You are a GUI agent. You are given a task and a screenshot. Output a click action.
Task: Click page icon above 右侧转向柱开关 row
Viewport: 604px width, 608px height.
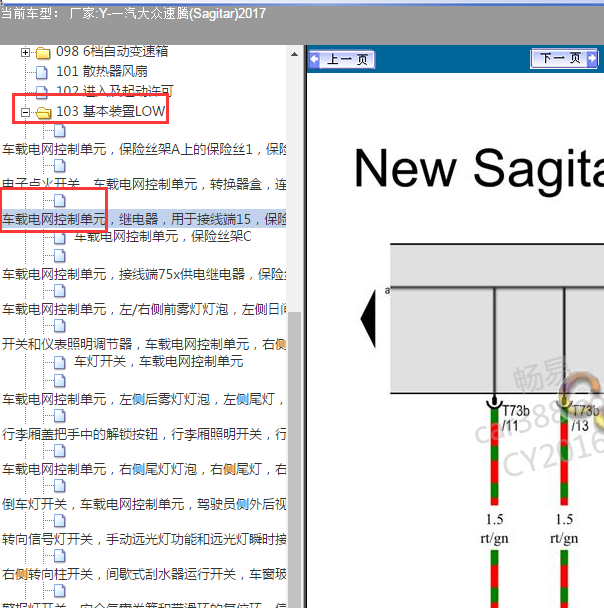(x=60, y=556)
